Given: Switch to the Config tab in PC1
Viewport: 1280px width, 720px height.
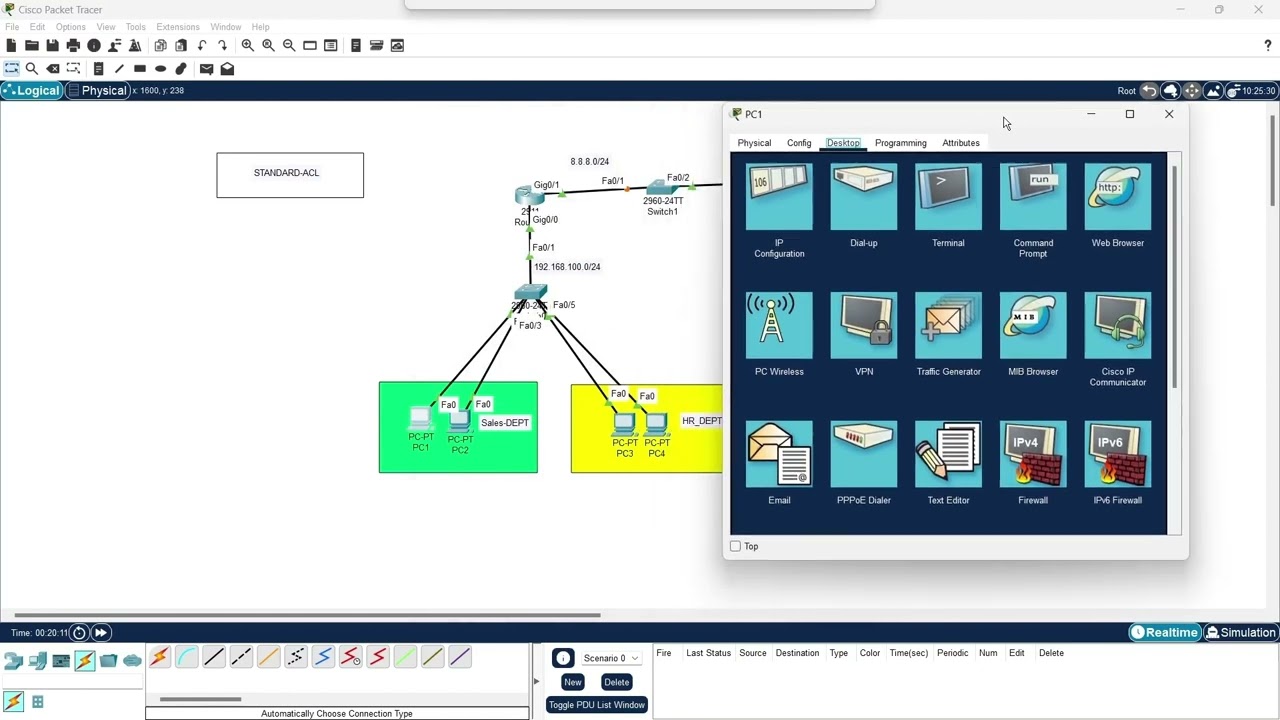Looking at the screenshot, I should (799, 143).
